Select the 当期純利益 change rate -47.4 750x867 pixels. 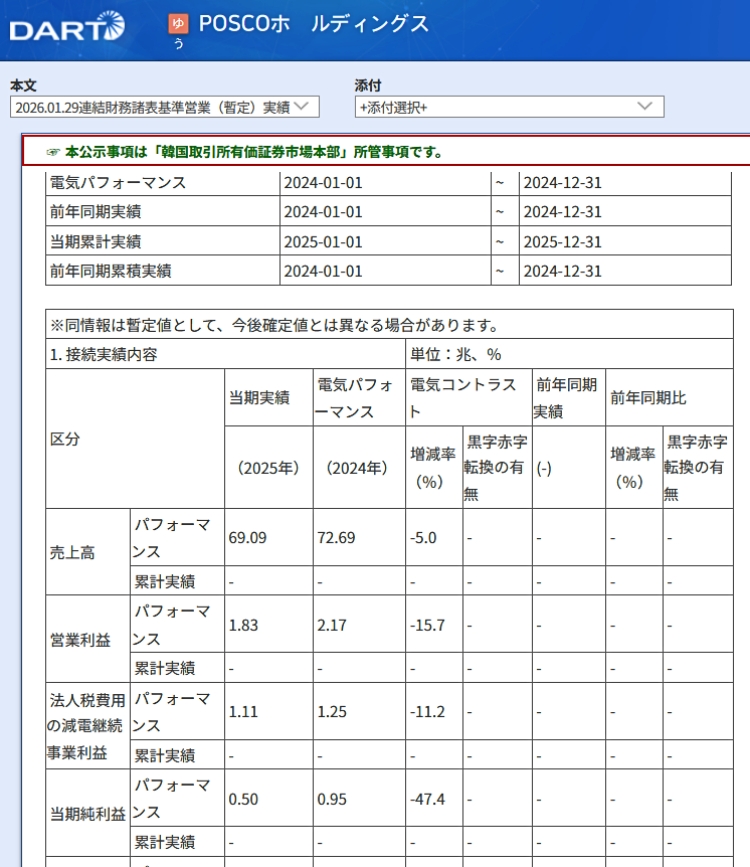coord(427,799)
